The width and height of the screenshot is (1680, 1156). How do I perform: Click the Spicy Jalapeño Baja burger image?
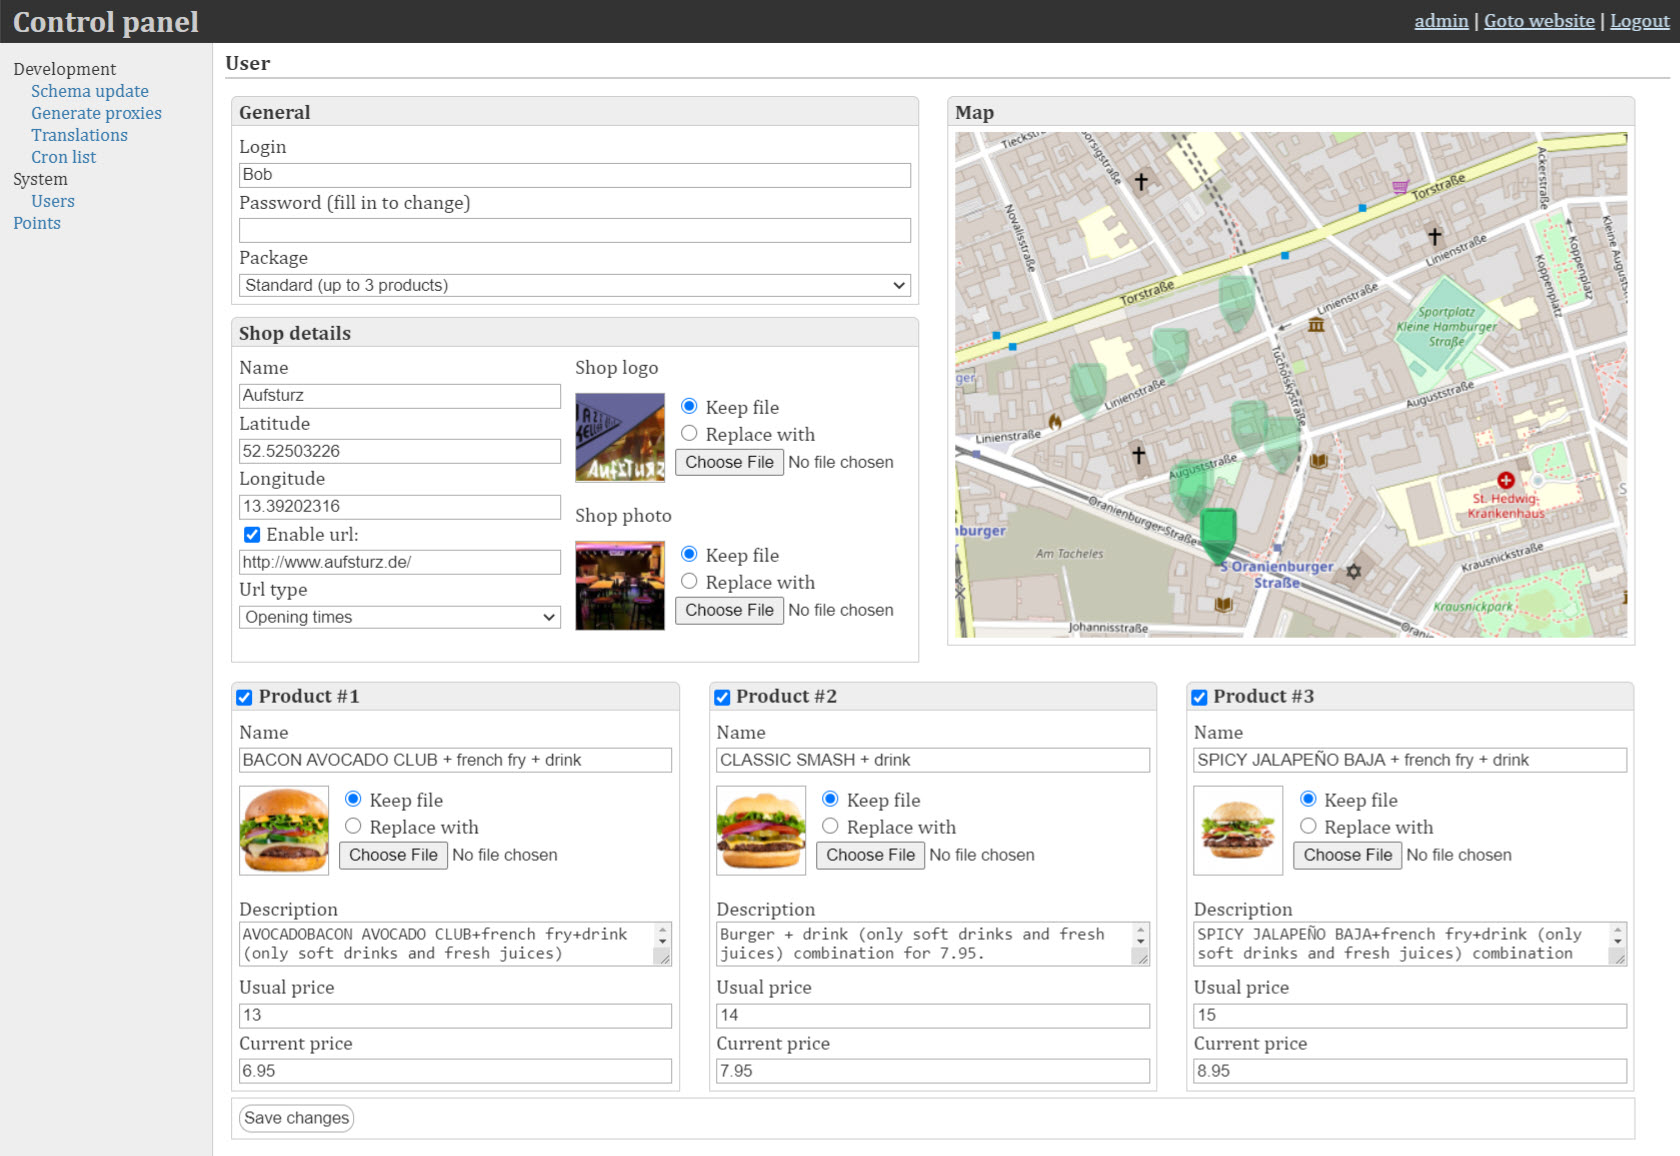pyautogui.click(x=1238, y=831)
